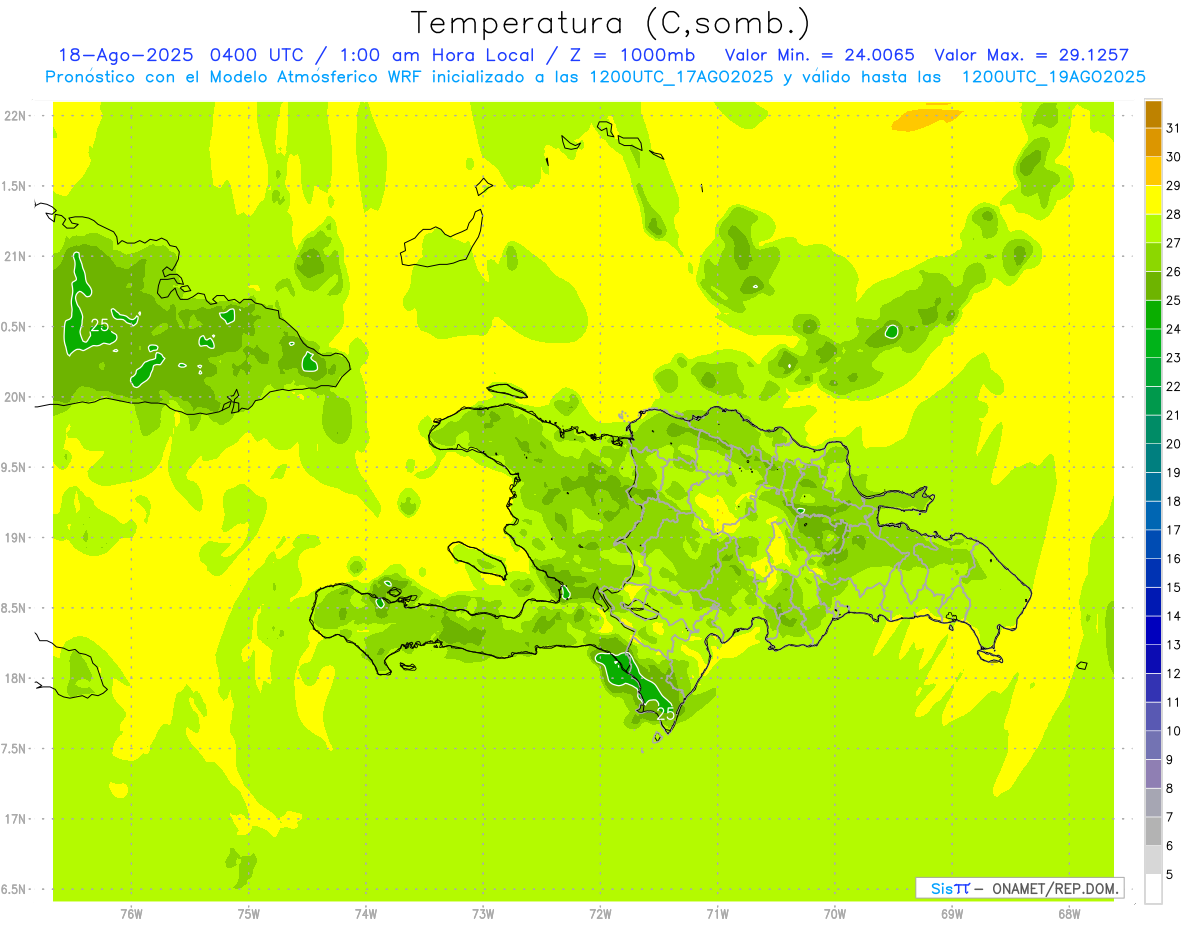
Task: Click the '74W' longitude axis label
Action: click(366, 914)
